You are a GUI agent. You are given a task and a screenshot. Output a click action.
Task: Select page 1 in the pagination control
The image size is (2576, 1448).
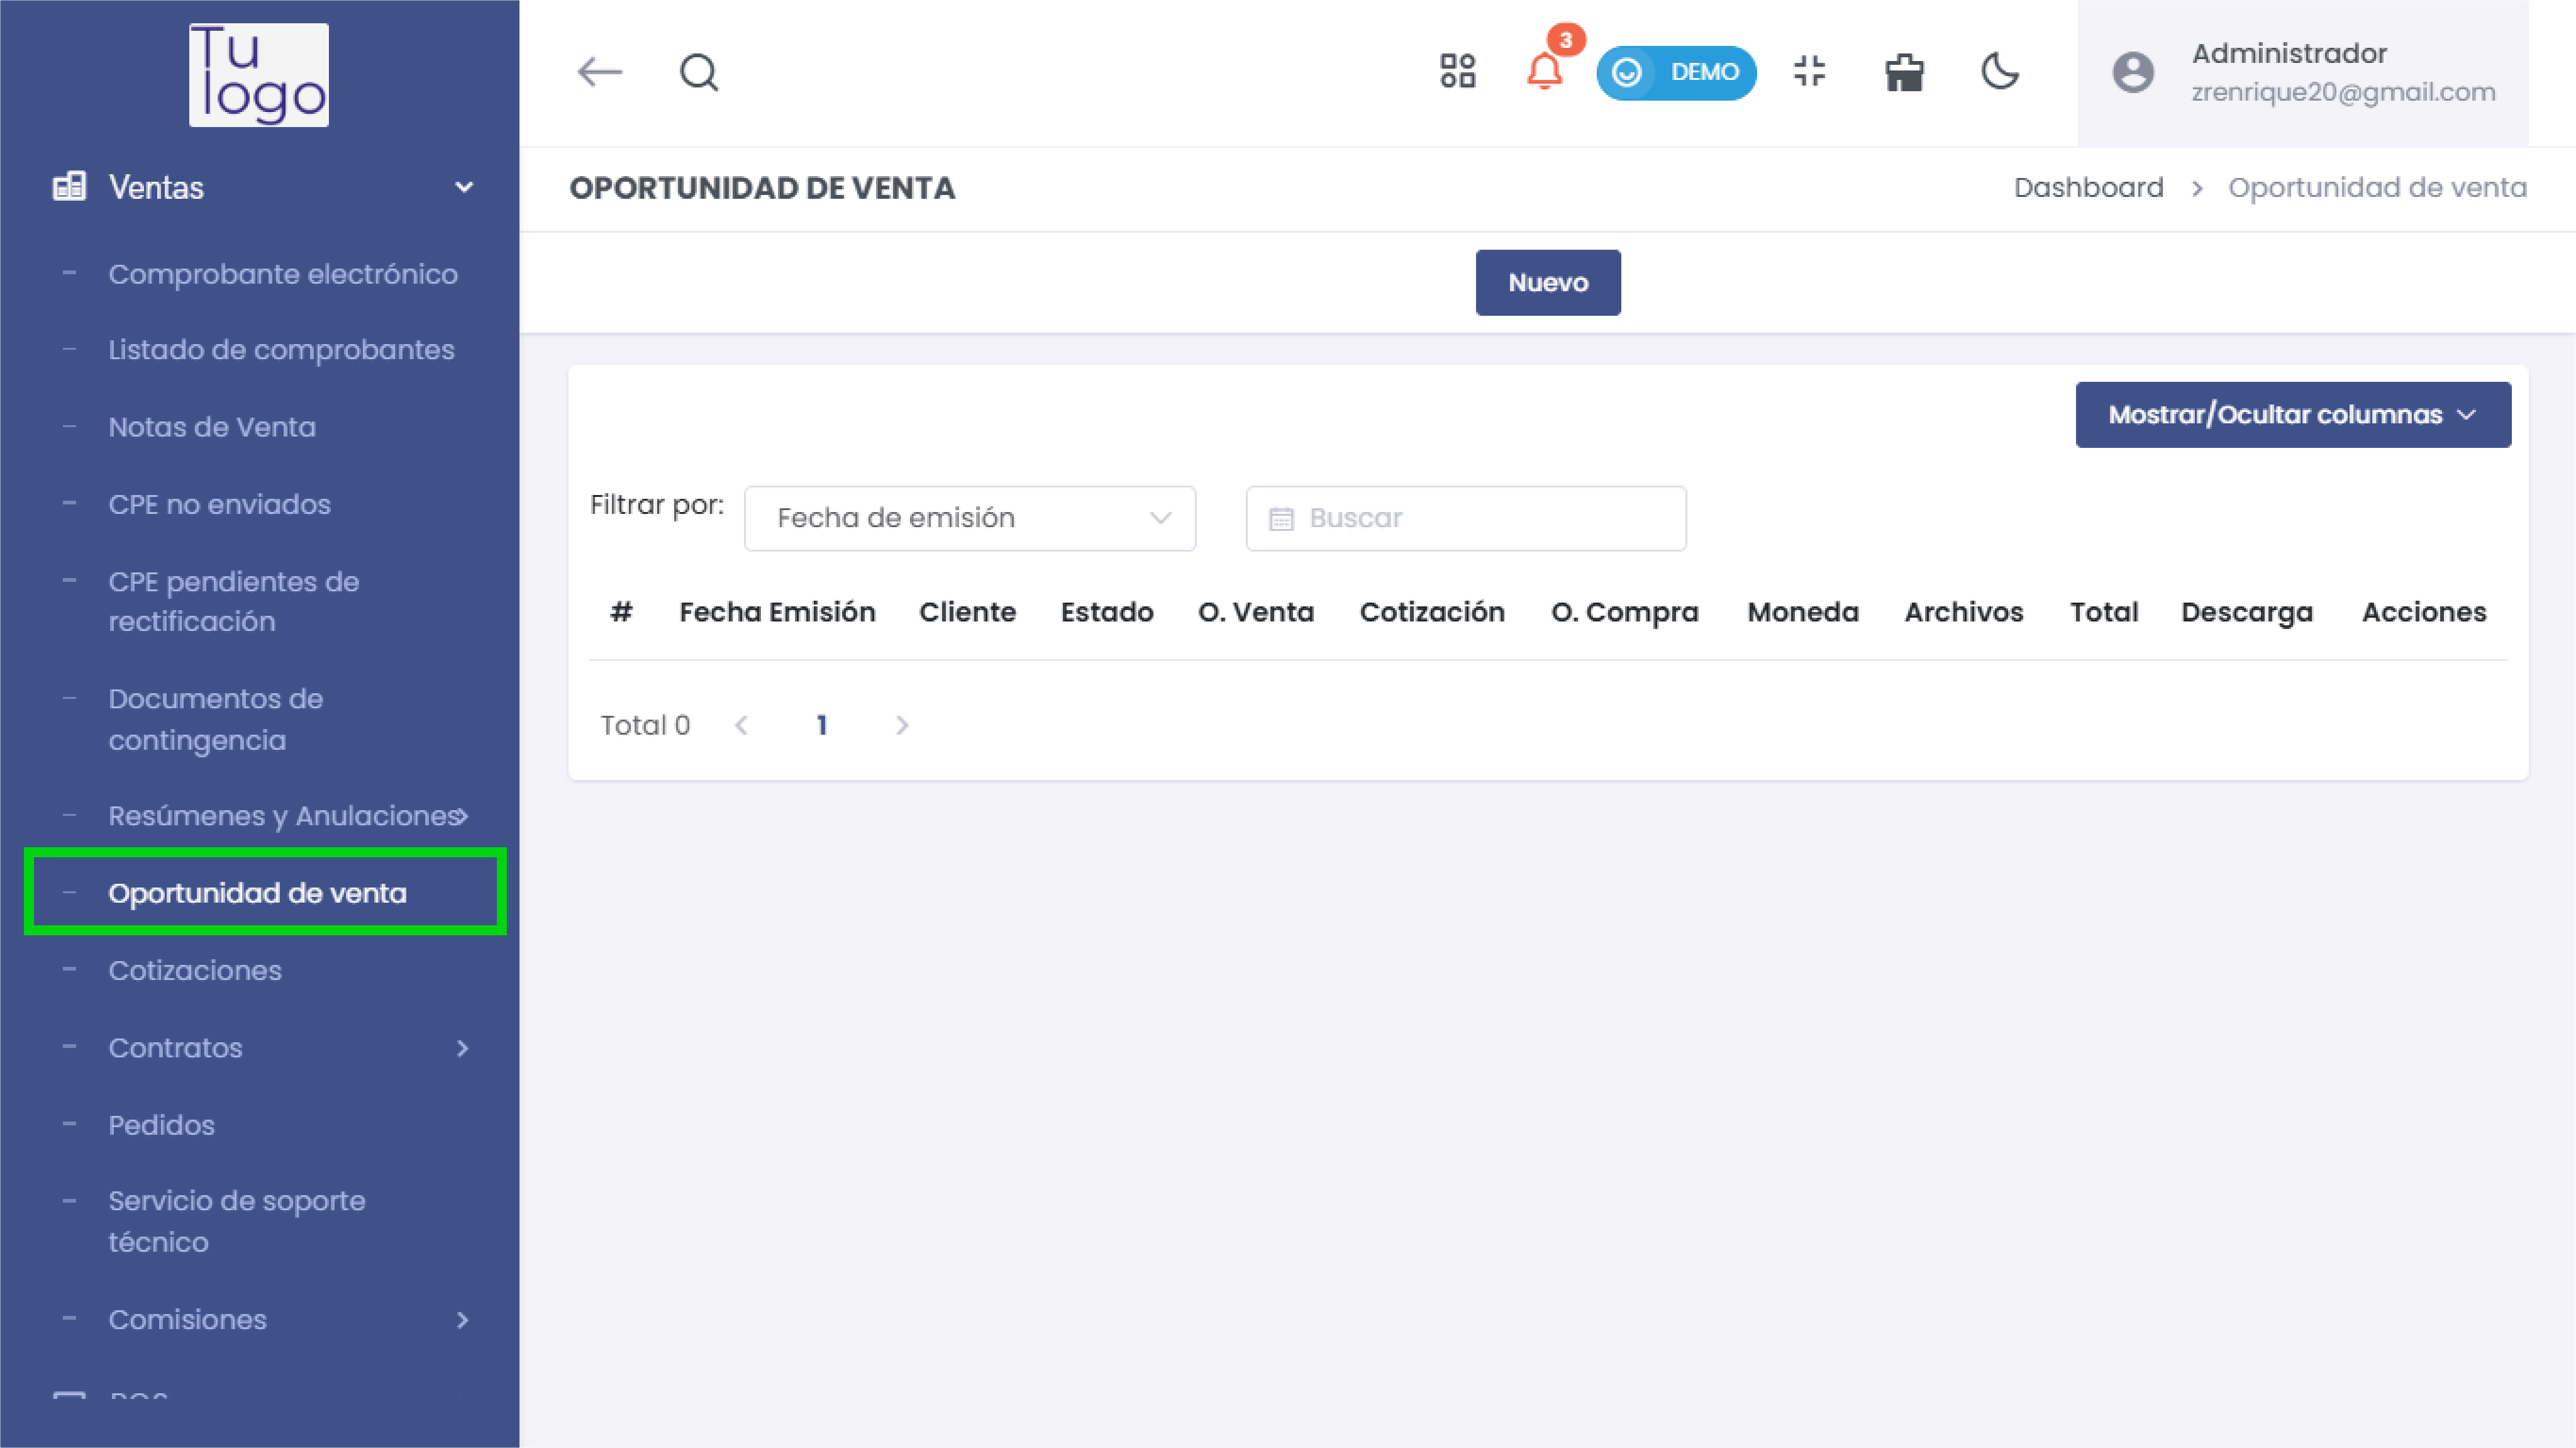point(822,725)
